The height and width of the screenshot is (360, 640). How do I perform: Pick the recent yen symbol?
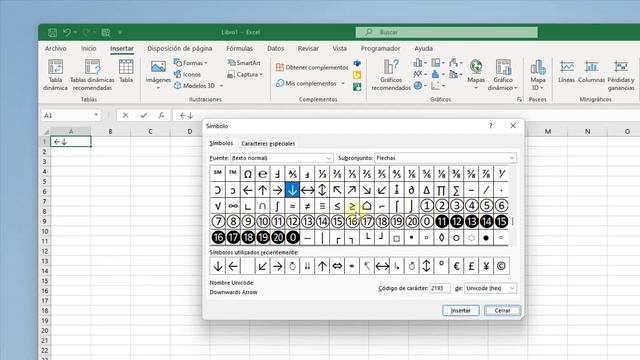tap(486, 266)
